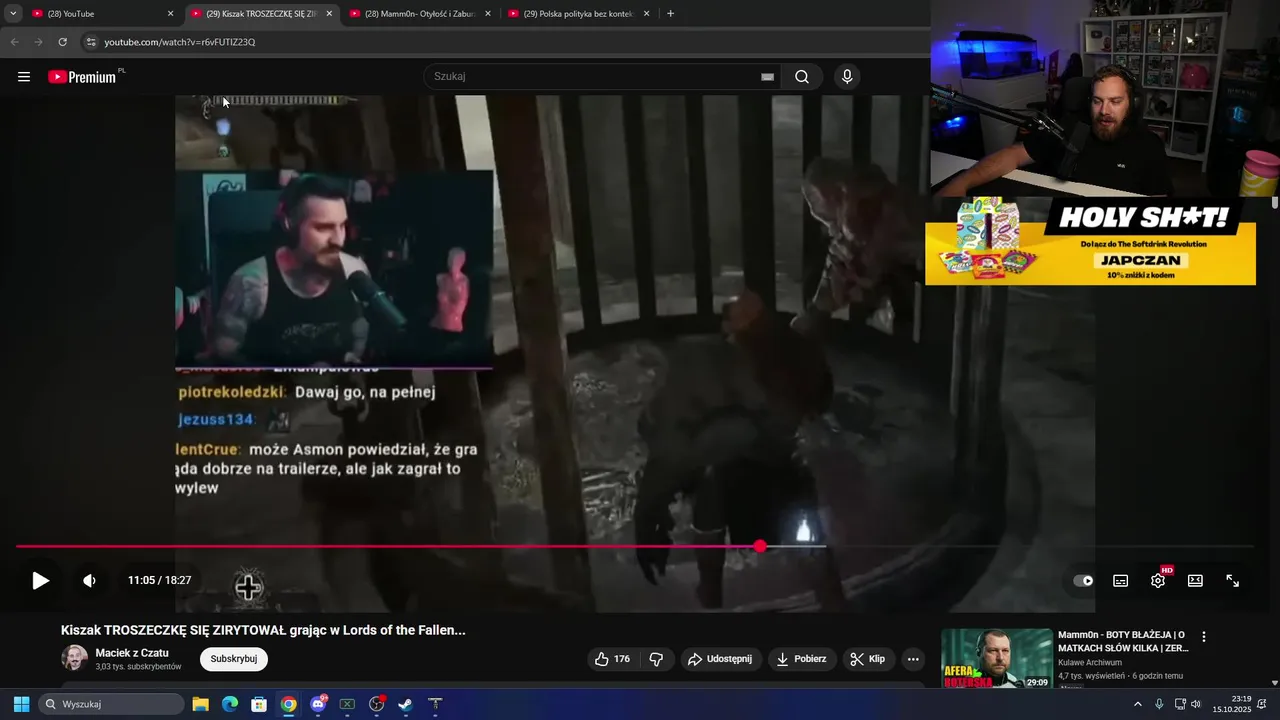This screenshot has height=720, width=1280.
Task: Switch to theater mode view
Action: coord(1195,580)
